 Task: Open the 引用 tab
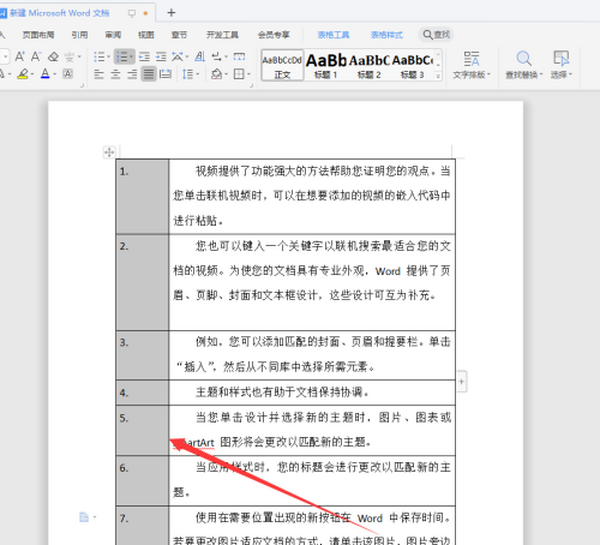click(80, 35)
